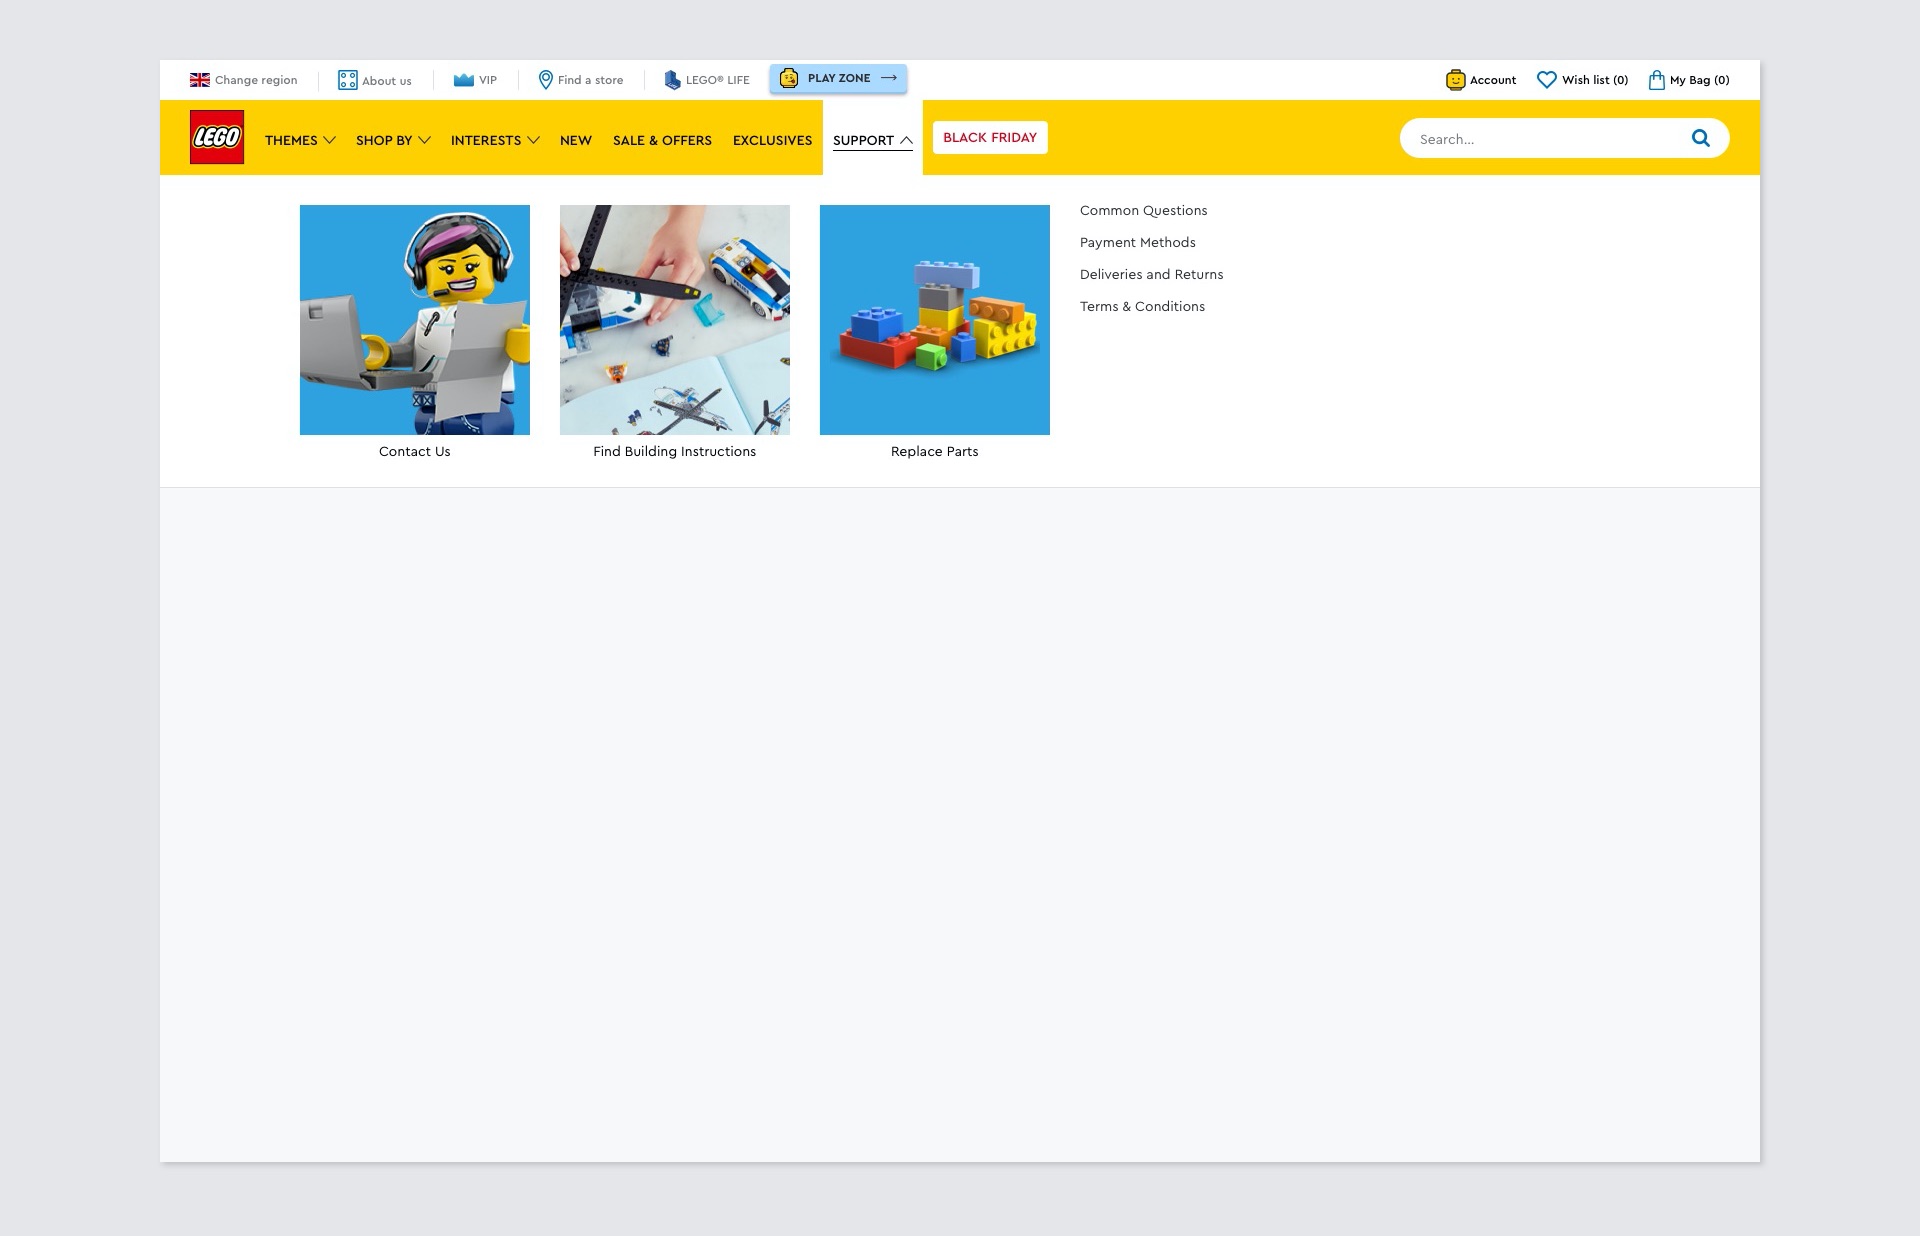Click the Find a store pin icon
Image resolution: width=1920 pixels, height=1236 pixels.
click(x=546, y=80)
